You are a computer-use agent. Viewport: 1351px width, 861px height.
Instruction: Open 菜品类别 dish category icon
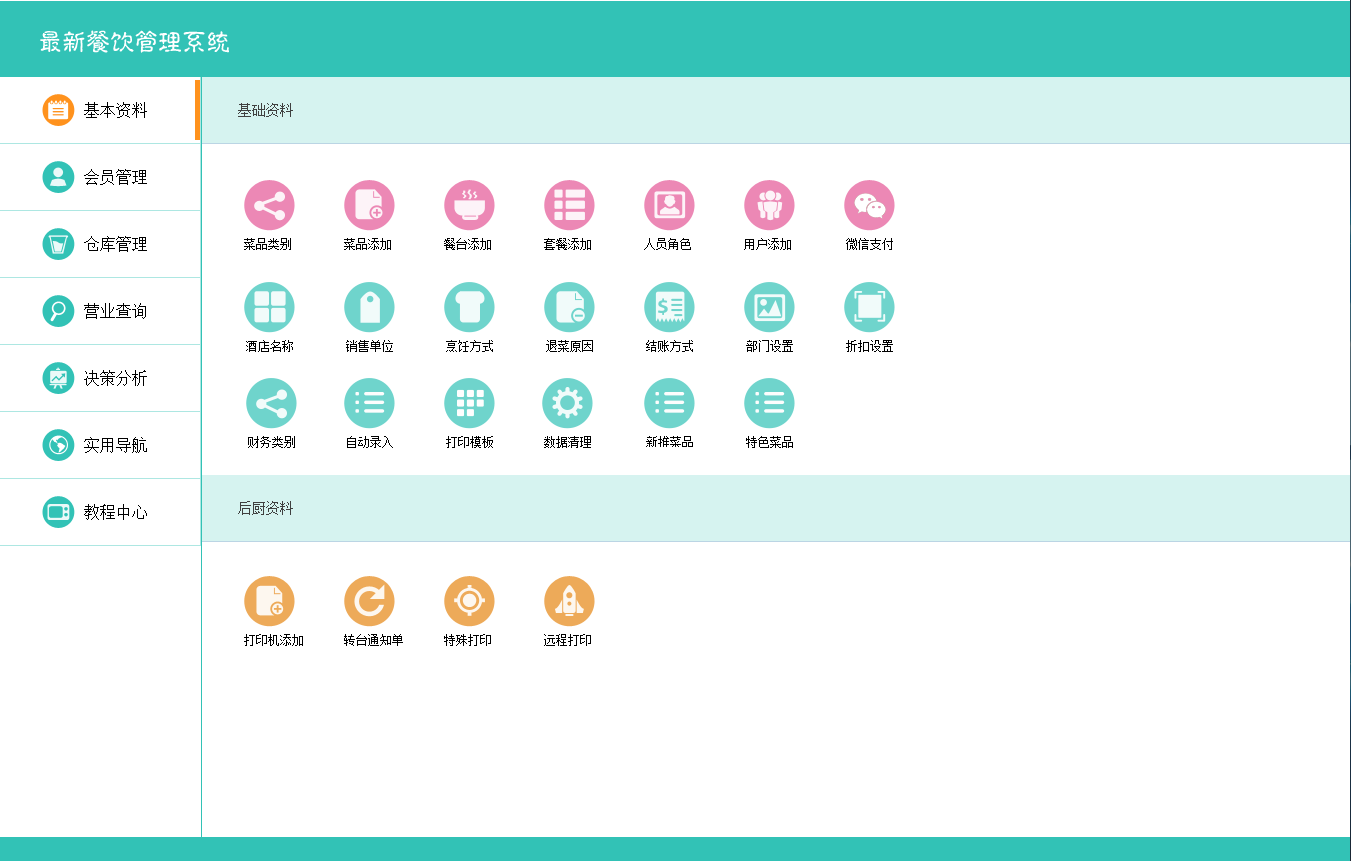pyautogui.click(x=269, y=205)
